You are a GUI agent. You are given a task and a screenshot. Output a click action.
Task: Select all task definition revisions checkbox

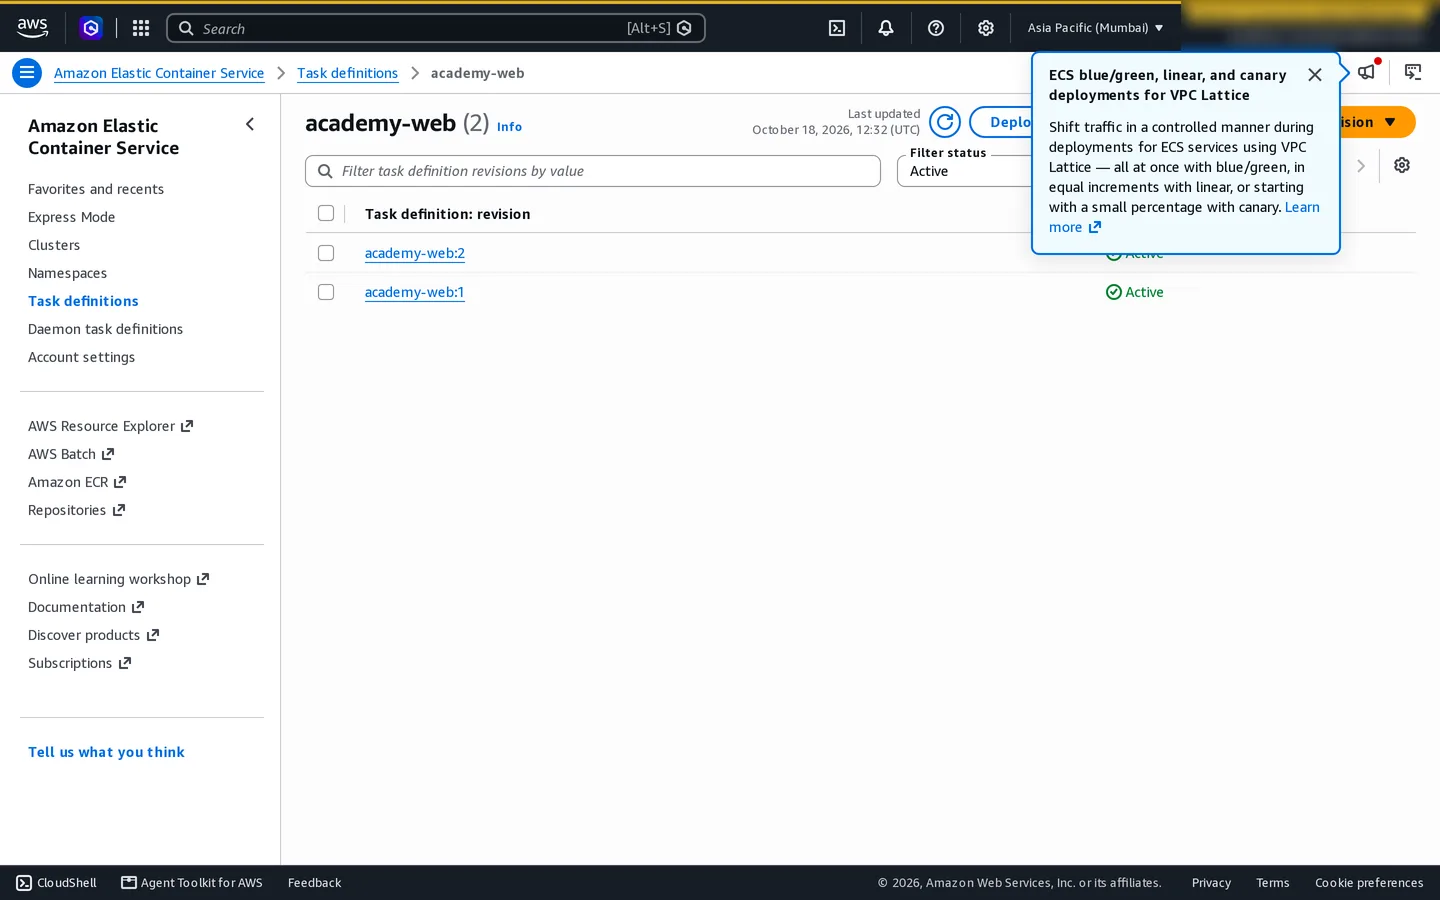pyautogui.click(x=326, y=213)
